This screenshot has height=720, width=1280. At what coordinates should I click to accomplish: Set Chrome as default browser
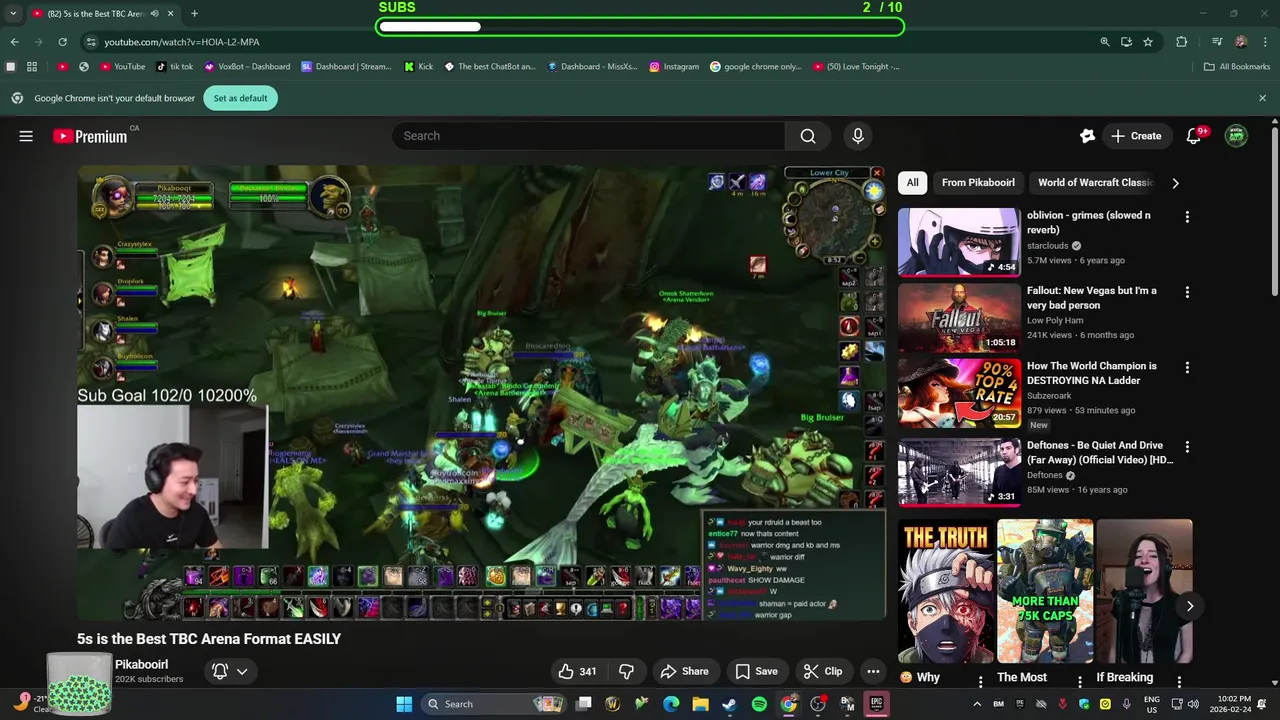[240, 98]
